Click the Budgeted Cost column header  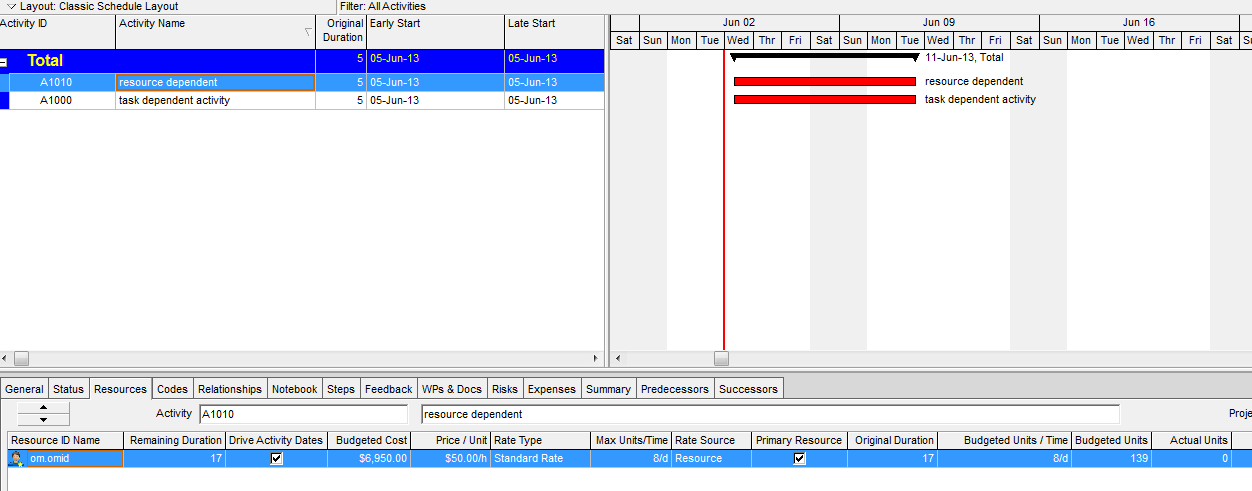(369, 440)
